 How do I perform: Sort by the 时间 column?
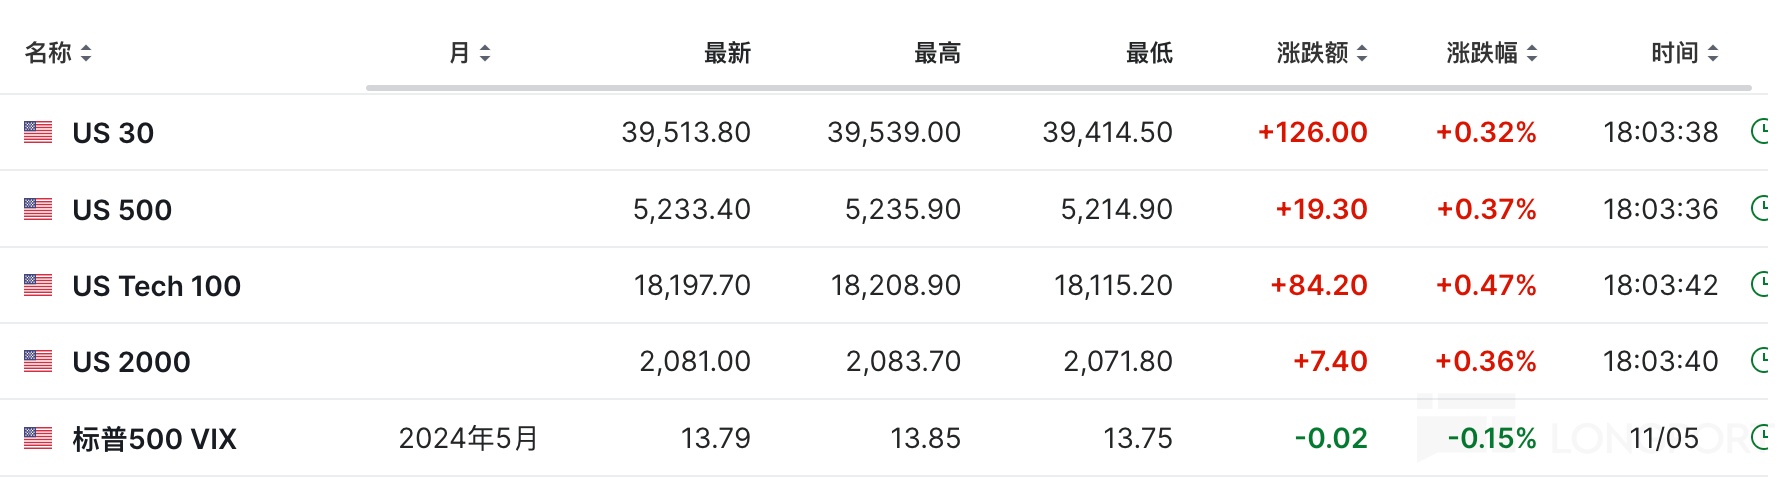pos(1684,53)
